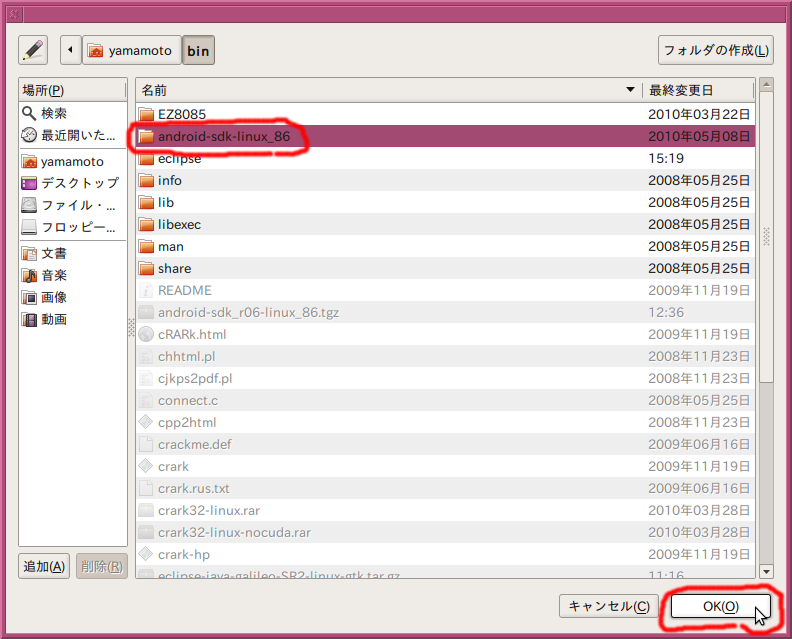Select the info folder icon

tap(146, 180)
